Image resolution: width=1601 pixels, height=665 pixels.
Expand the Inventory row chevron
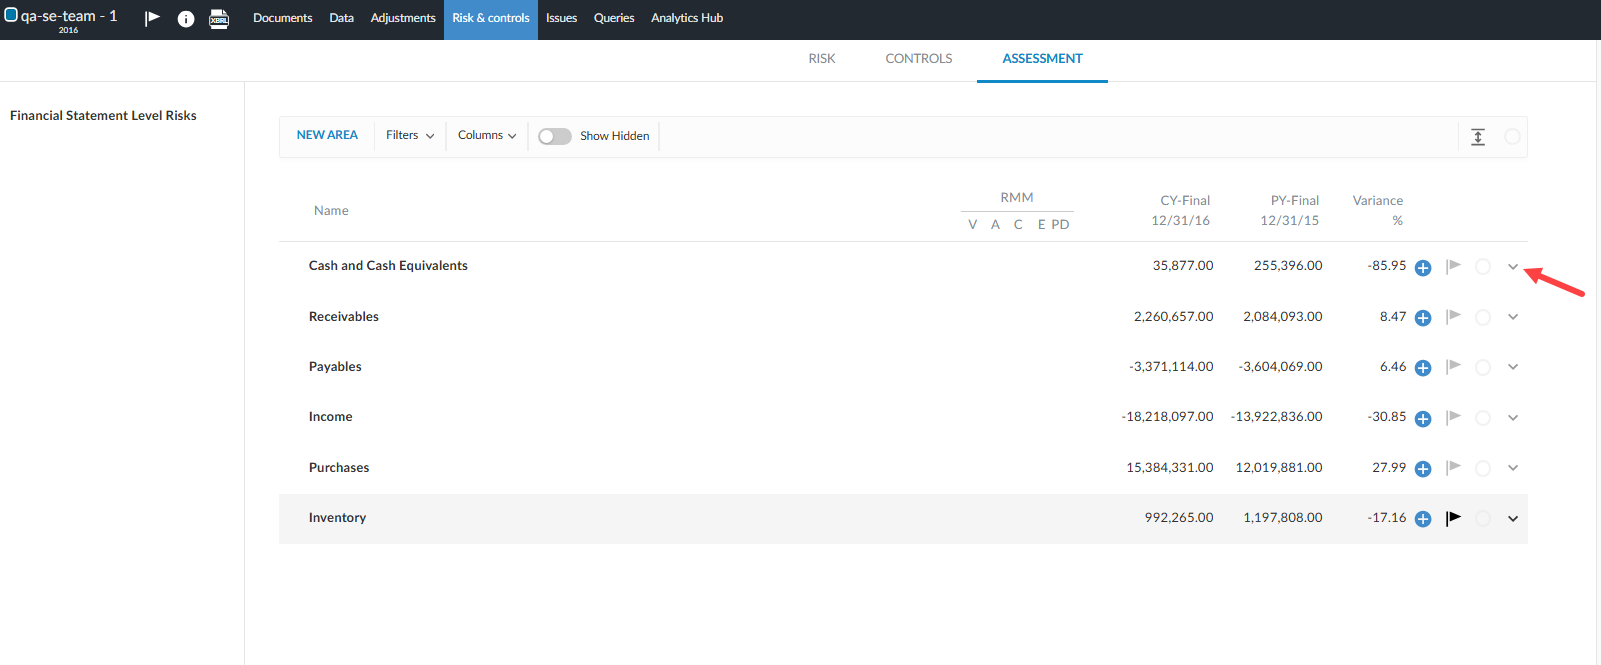(1513, 519)
